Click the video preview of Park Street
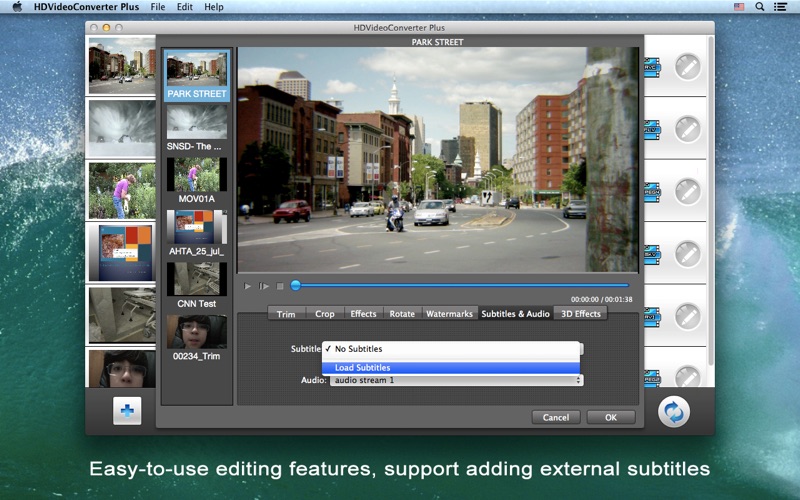800x500 pixels. (x=438, y=160)
